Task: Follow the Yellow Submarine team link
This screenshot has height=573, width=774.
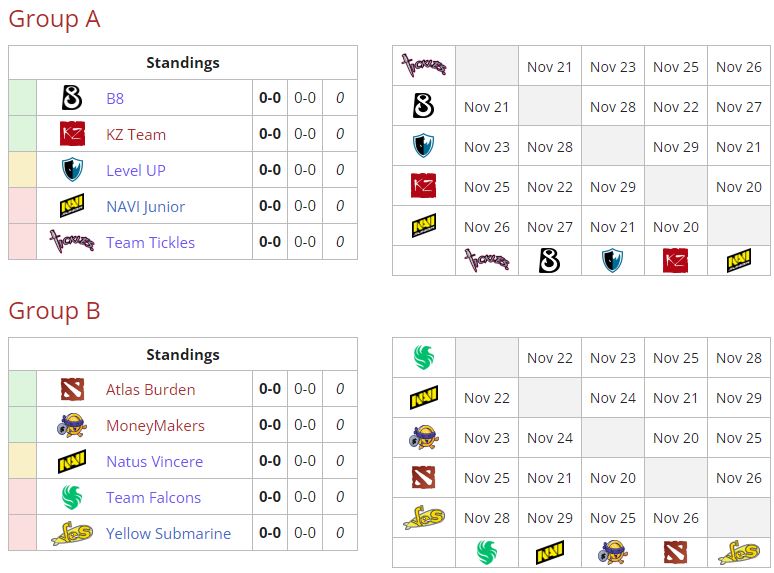Action: pos(168,534)
